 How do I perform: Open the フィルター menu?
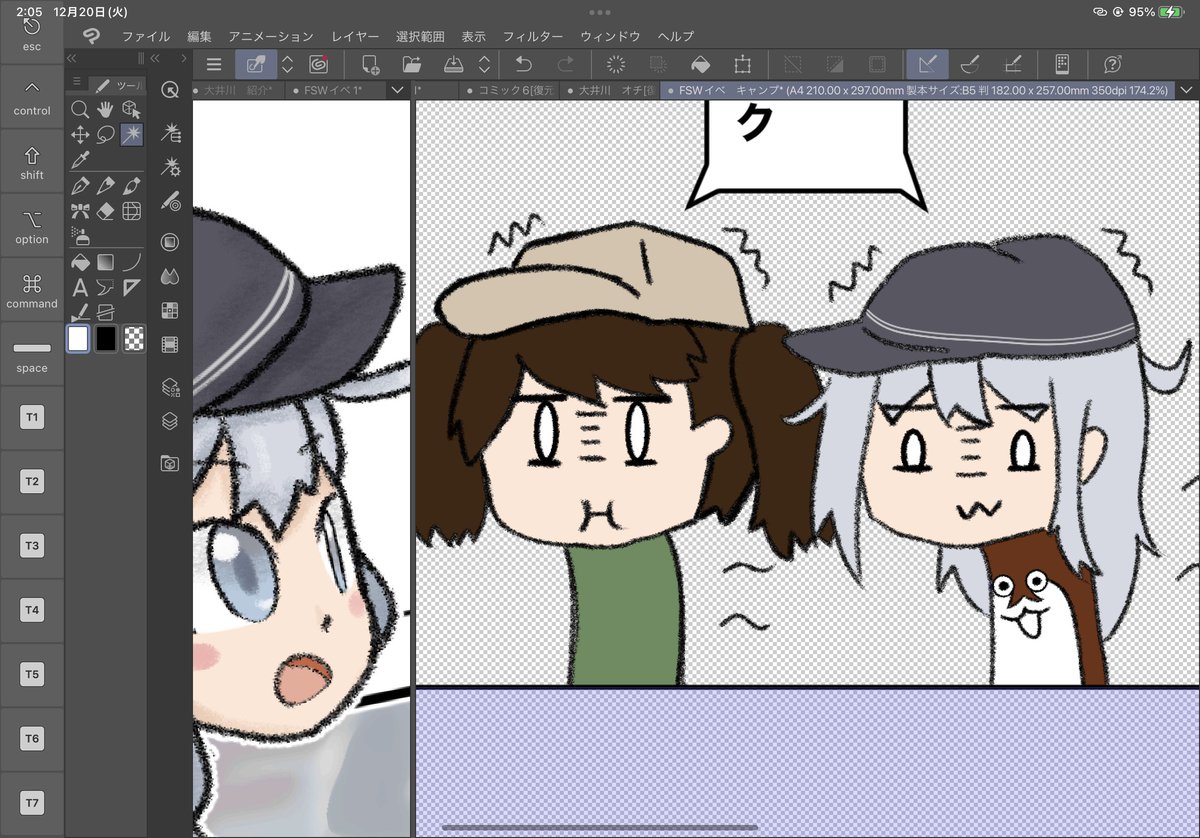click(532, 36)
